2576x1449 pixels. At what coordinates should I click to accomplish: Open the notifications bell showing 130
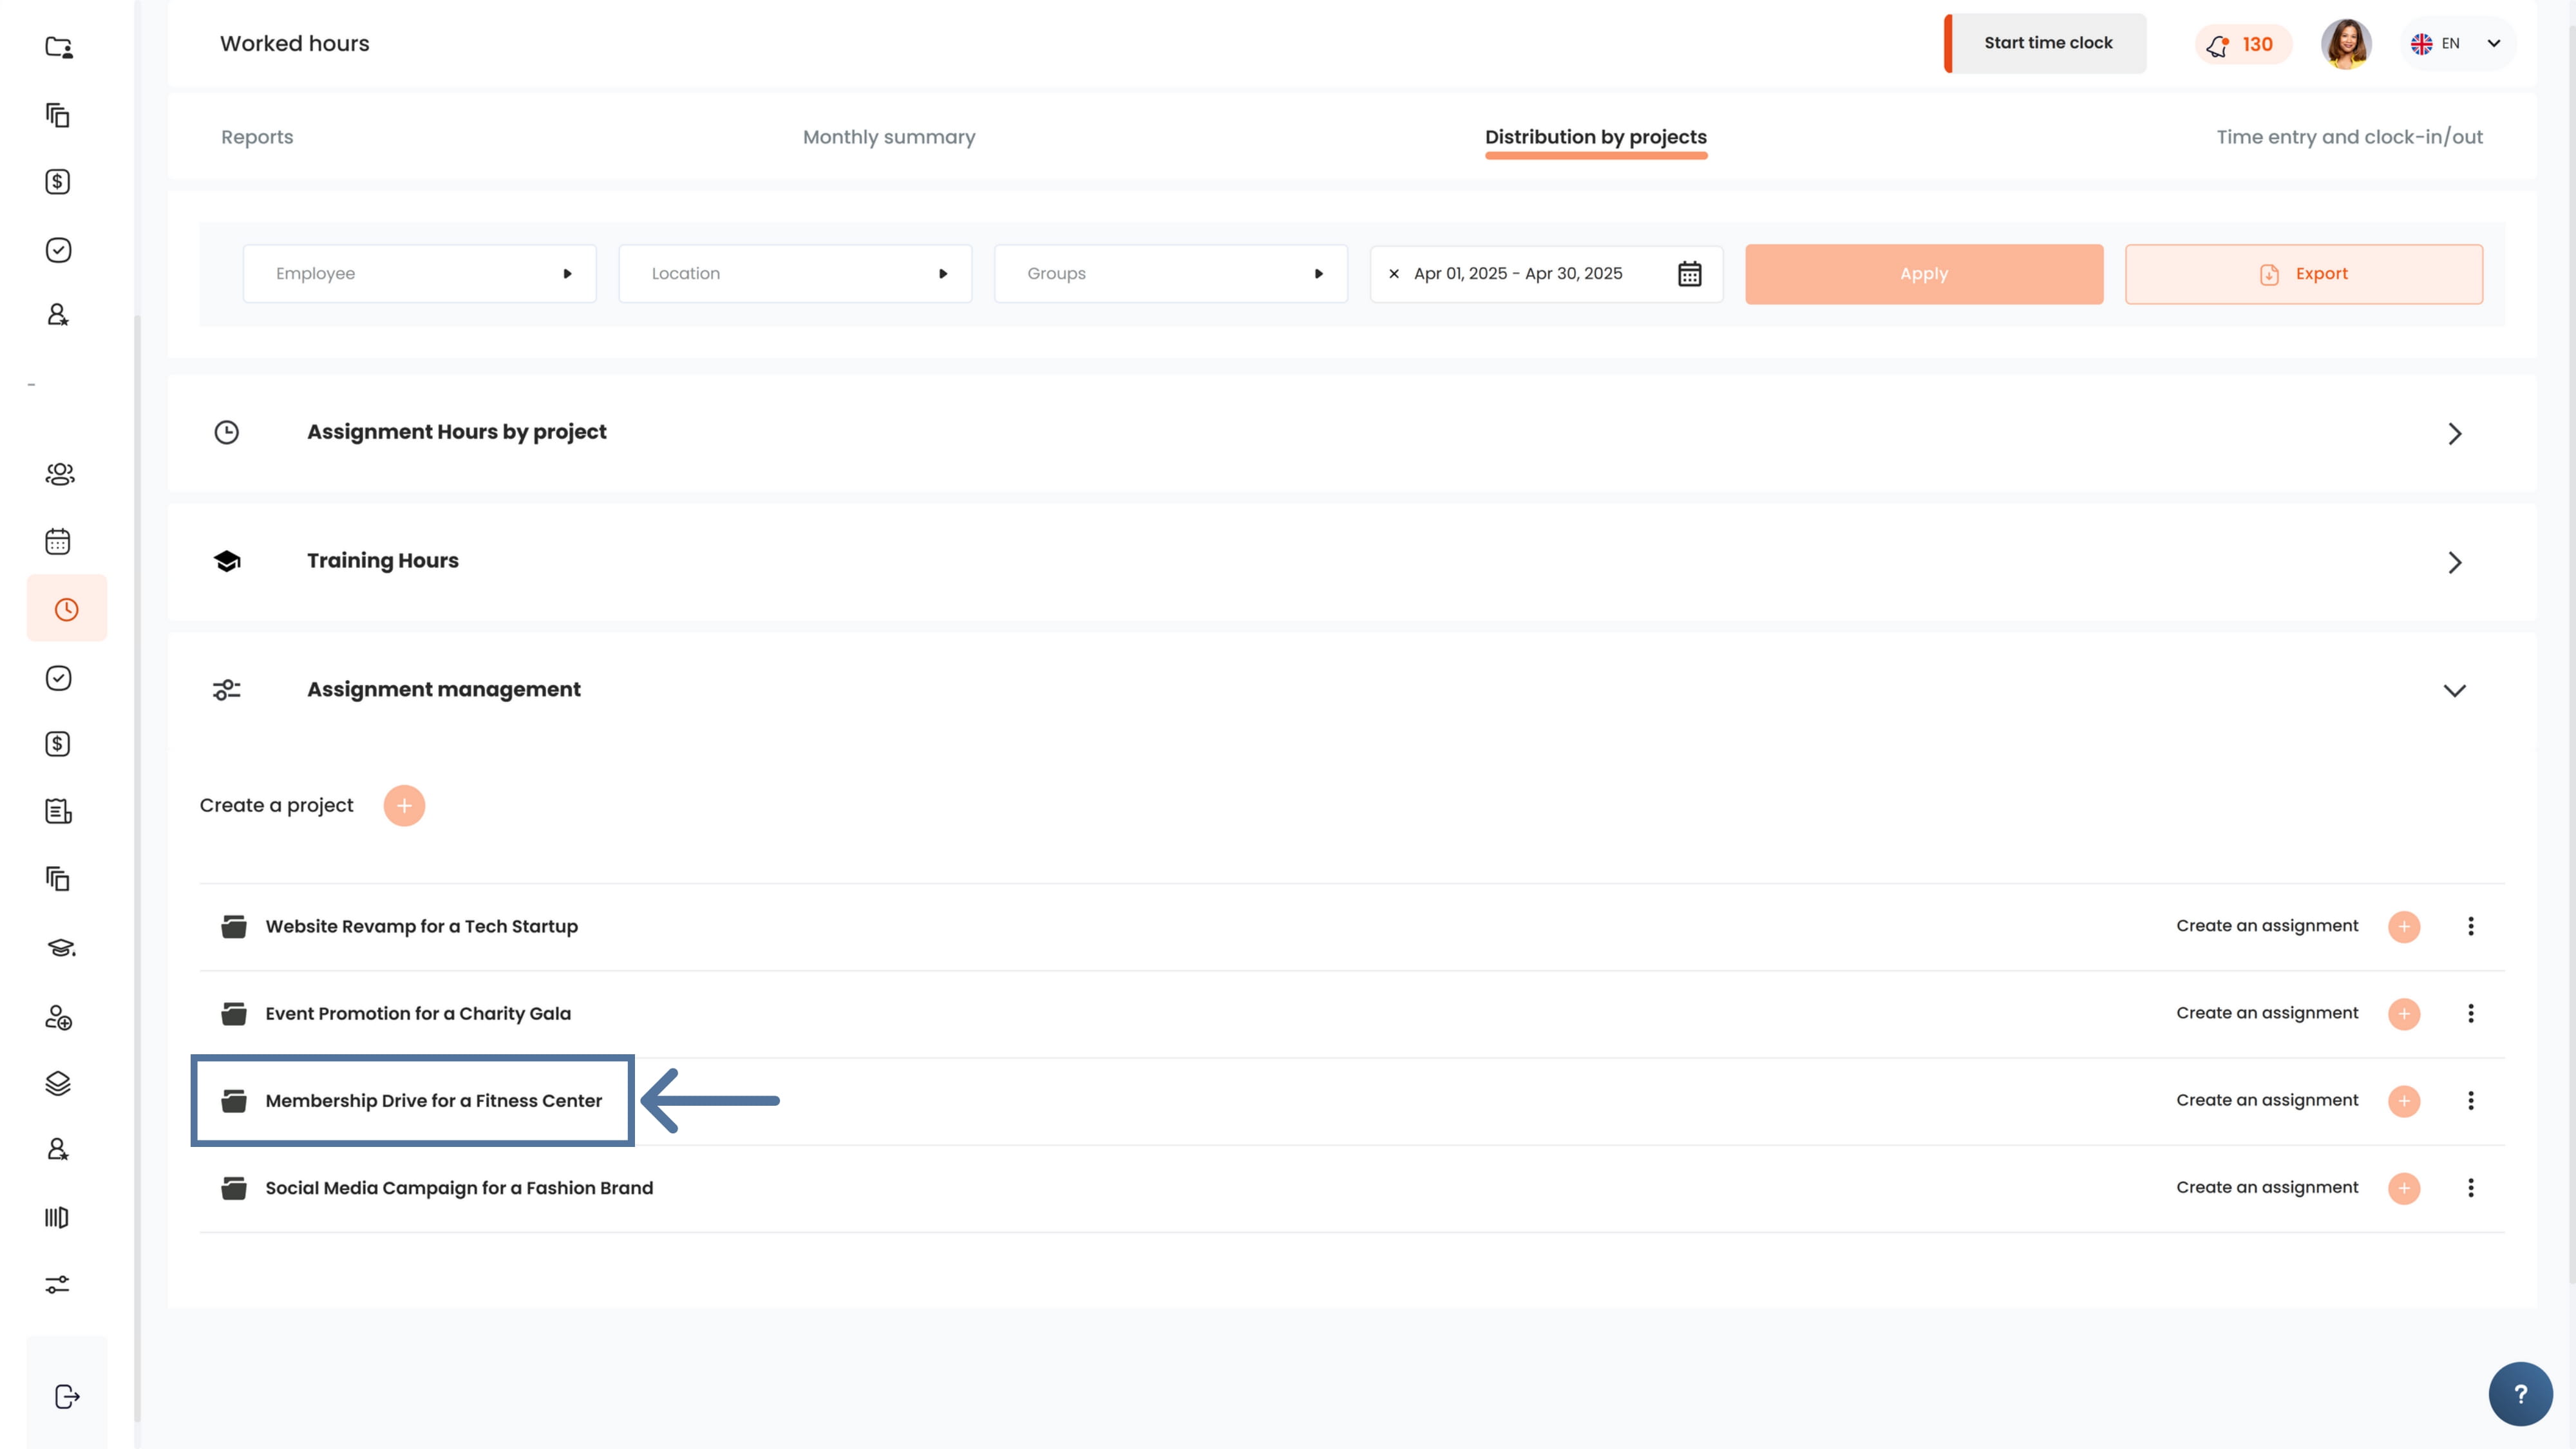[x=2242, y=44]
